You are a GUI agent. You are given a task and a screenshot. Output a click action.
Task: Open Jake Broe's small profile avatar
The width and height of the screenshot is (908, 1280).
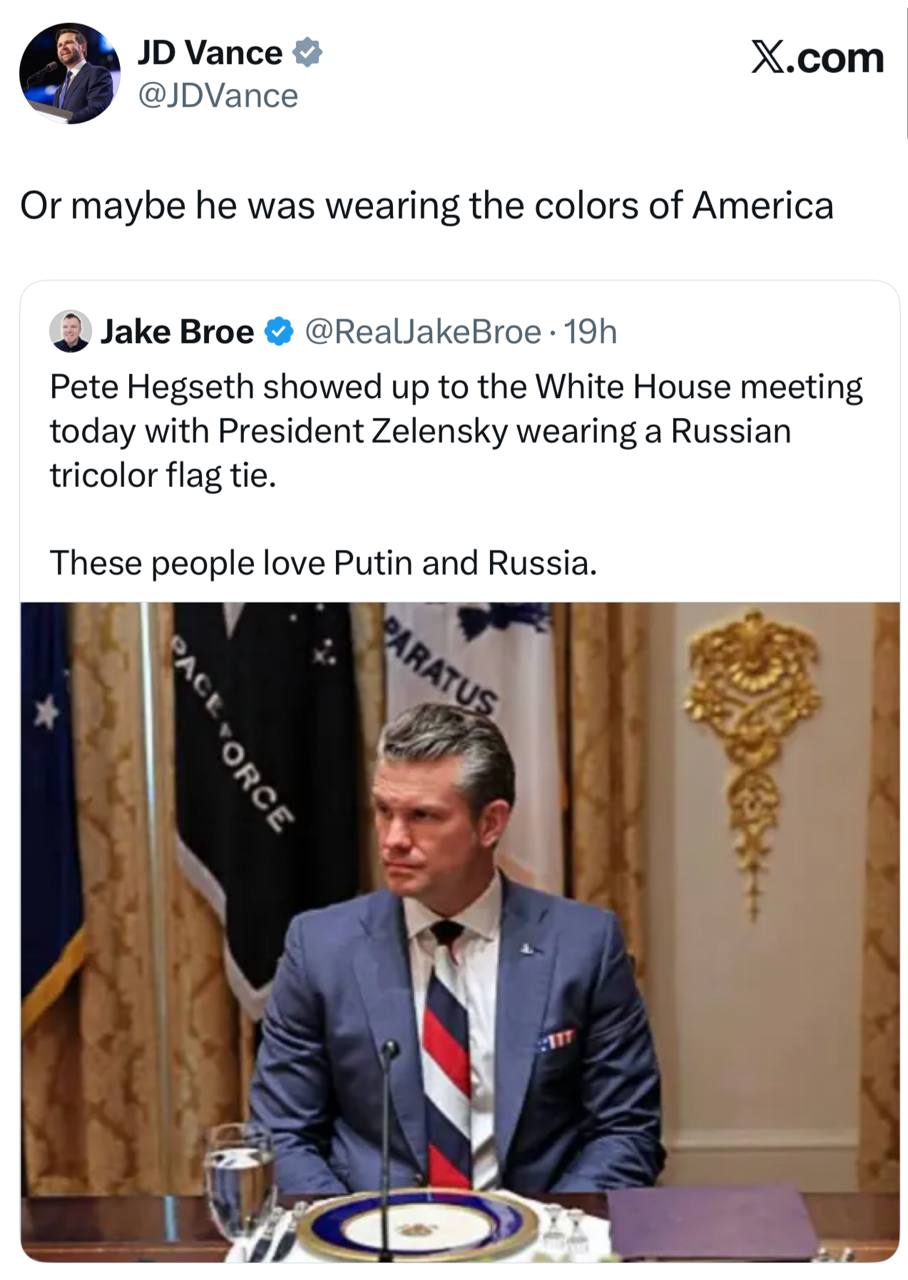coord(70,331)
